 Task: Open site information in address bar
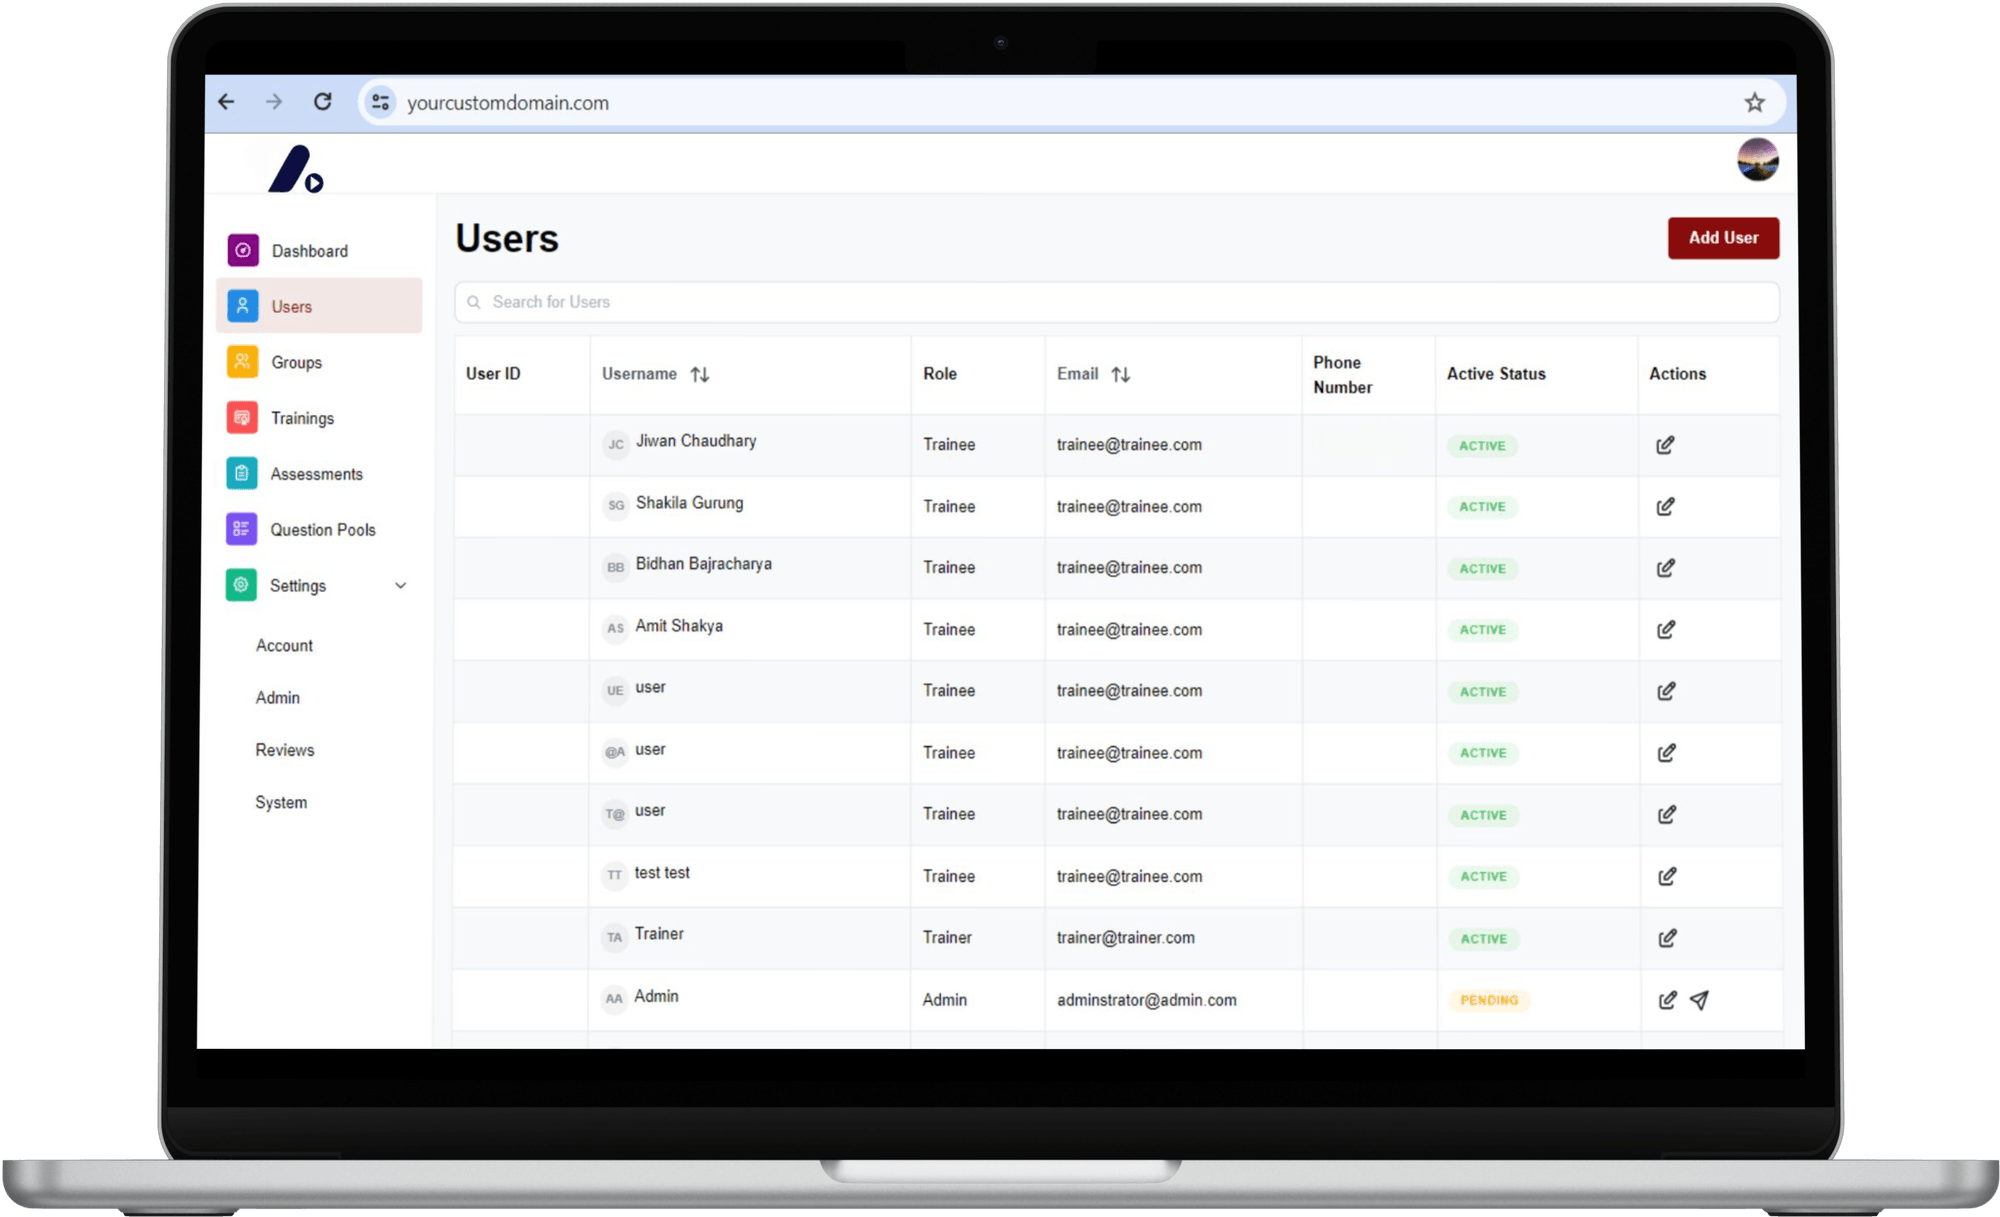380,102
